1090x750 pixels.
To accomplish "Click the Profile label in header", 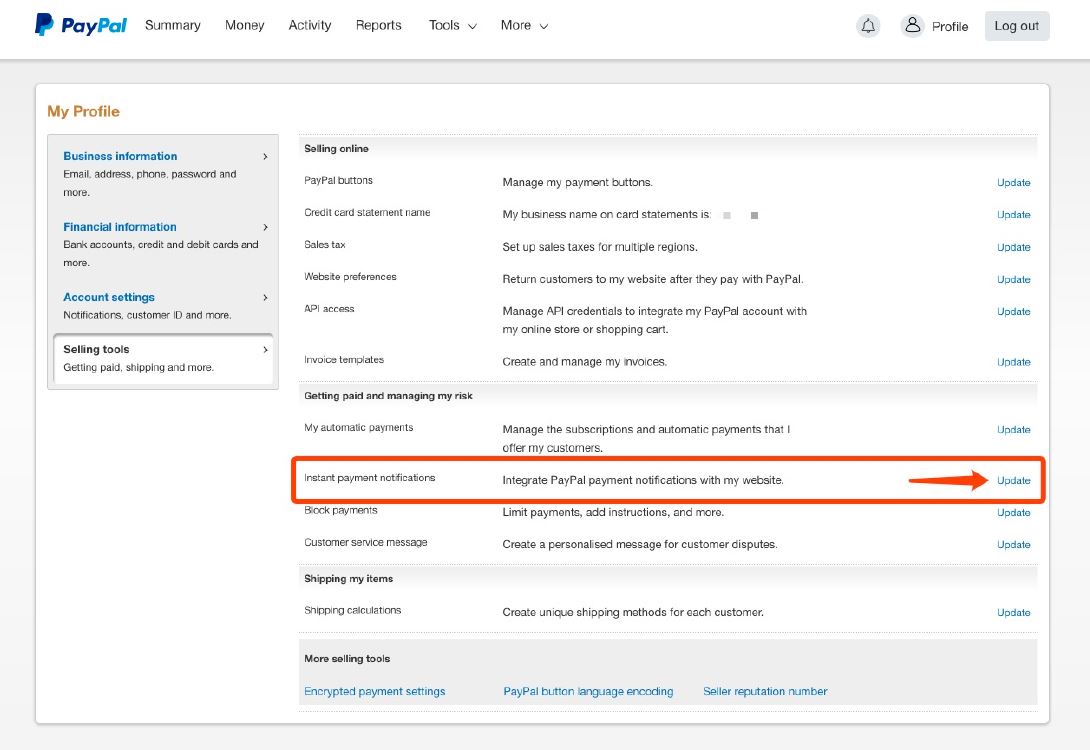I will [x=950, y=26].
